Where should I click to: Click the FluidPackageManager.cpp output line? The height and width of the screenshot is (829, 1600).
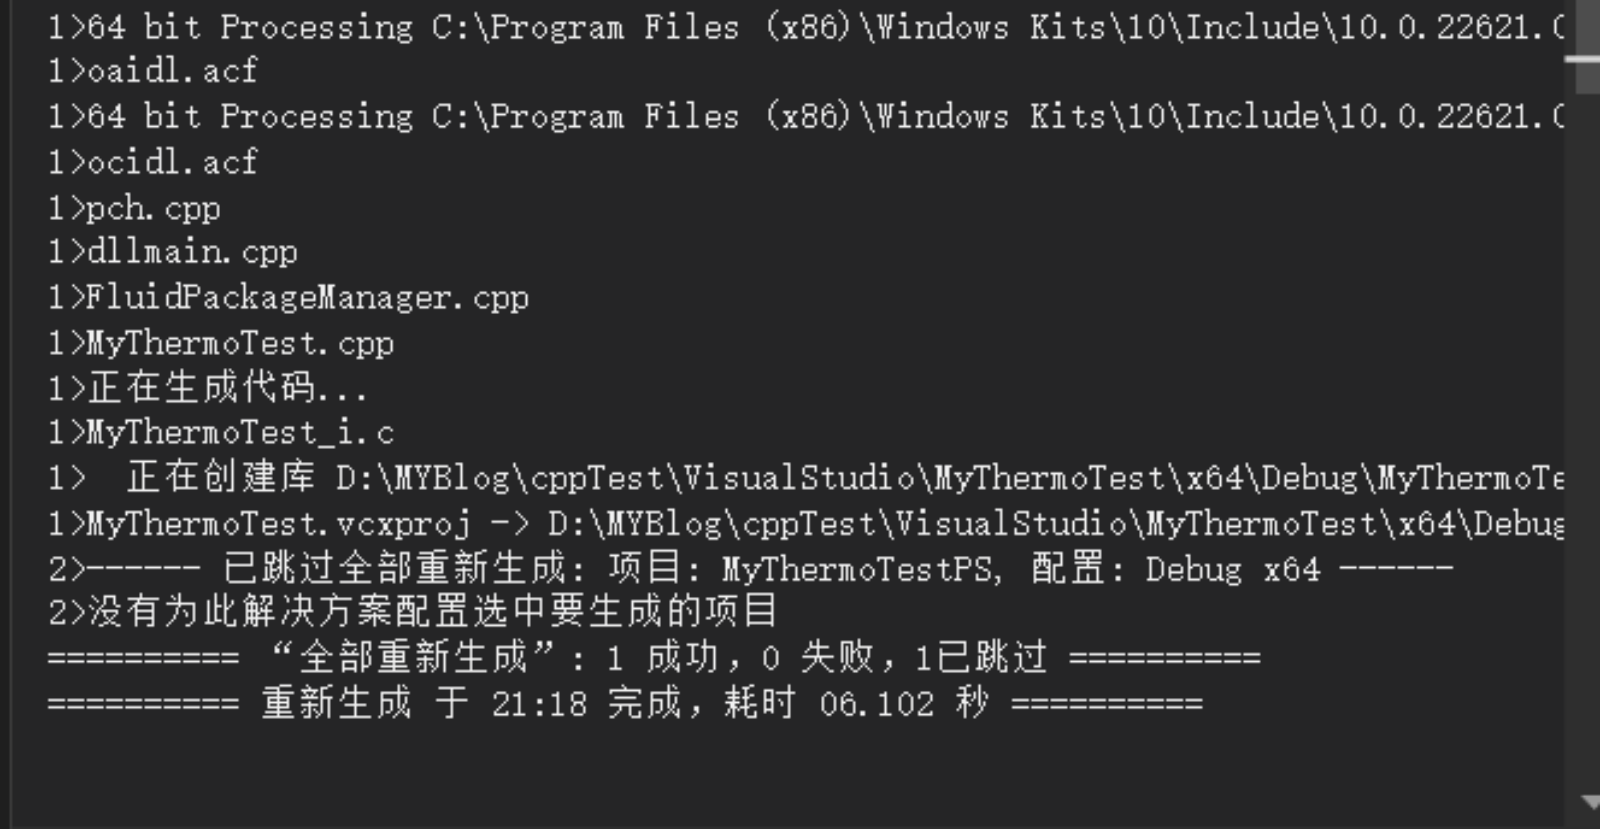(289, 298)
